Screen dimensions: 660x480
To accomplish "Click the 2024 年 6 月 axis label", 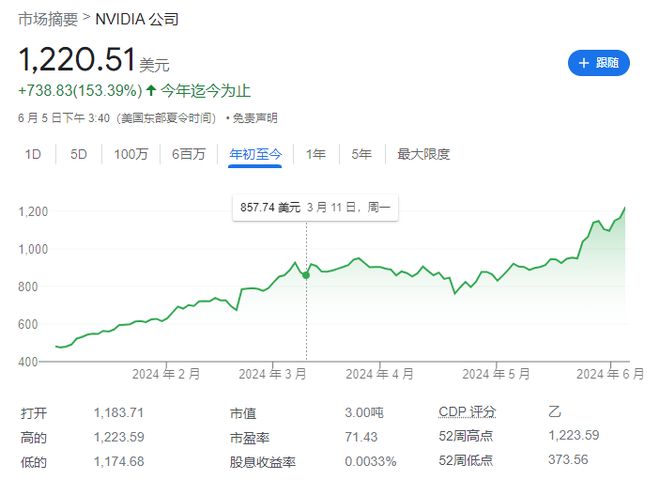I will point(610,374).
